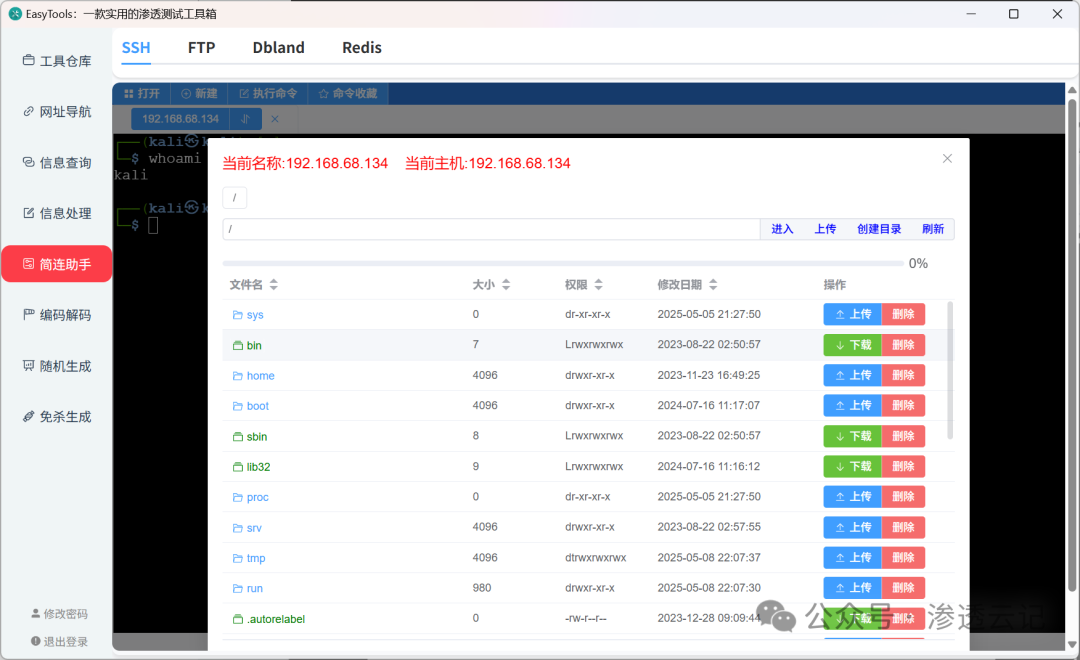Sort the list by 大小 column
This screenshot has width=1080, height=660.
coord(491,285)
